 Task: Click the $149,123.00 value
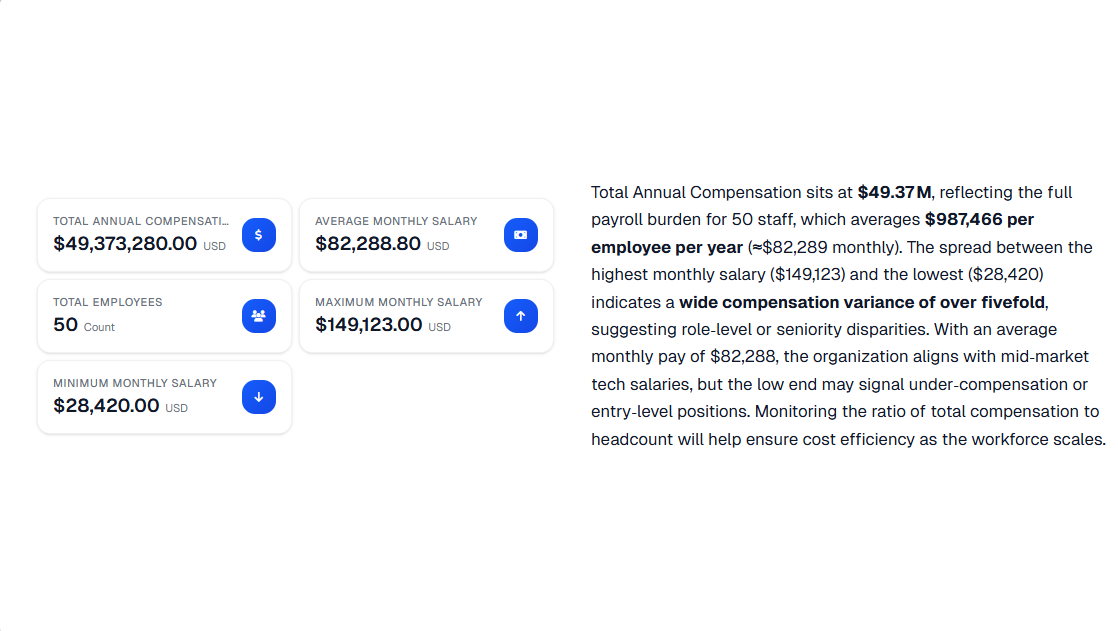tap(369, 324)
